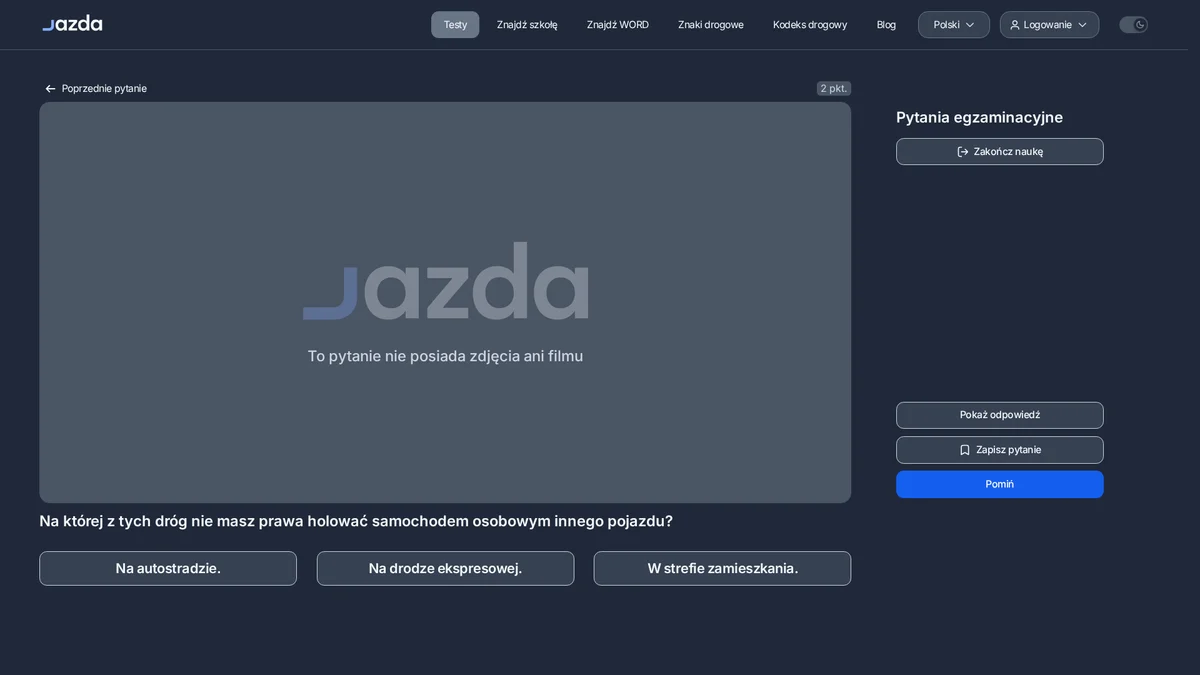
Task: Click the exit icon in Zakończ naukę
Action: (963, 152)
